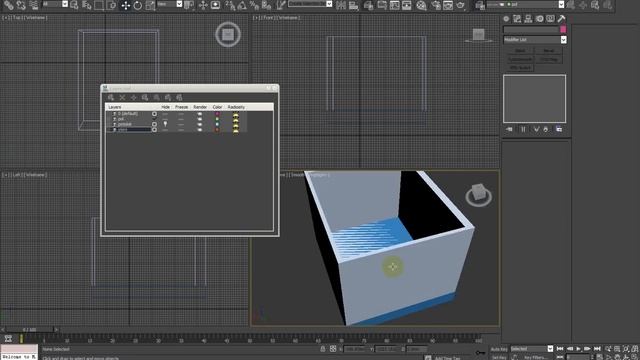Click the Add Time Tag label
This screenshot has height=360, width=640.
tap(447, 358)
